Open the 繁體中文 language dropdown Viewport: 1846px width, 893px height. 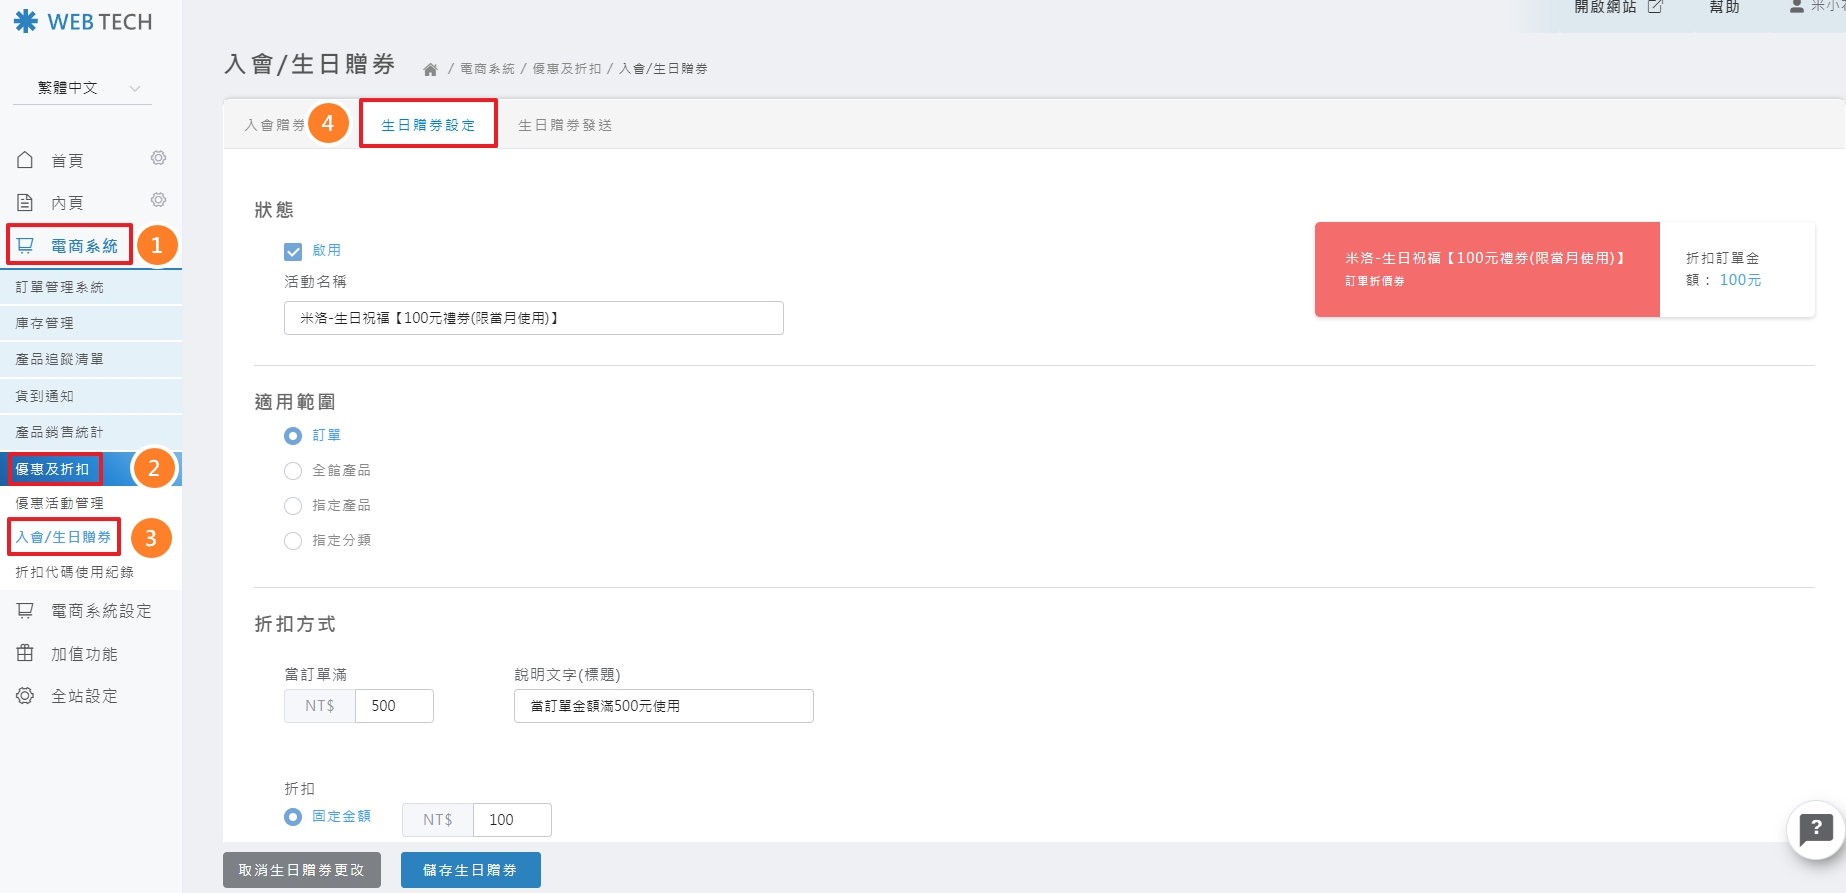pos(83,88)
